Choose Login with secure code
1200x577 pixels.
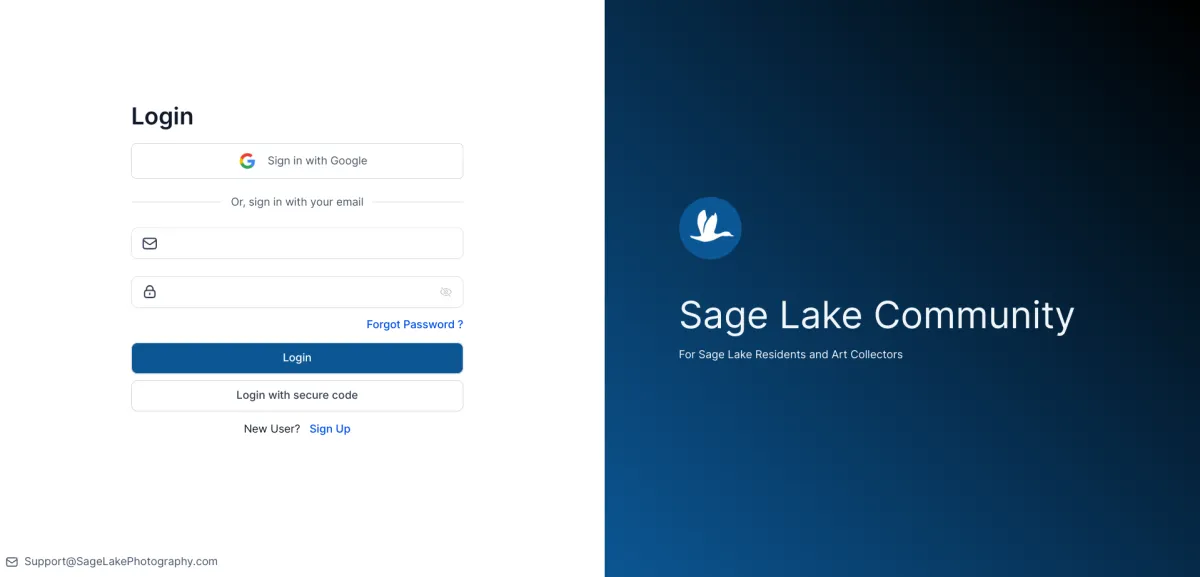297,395
